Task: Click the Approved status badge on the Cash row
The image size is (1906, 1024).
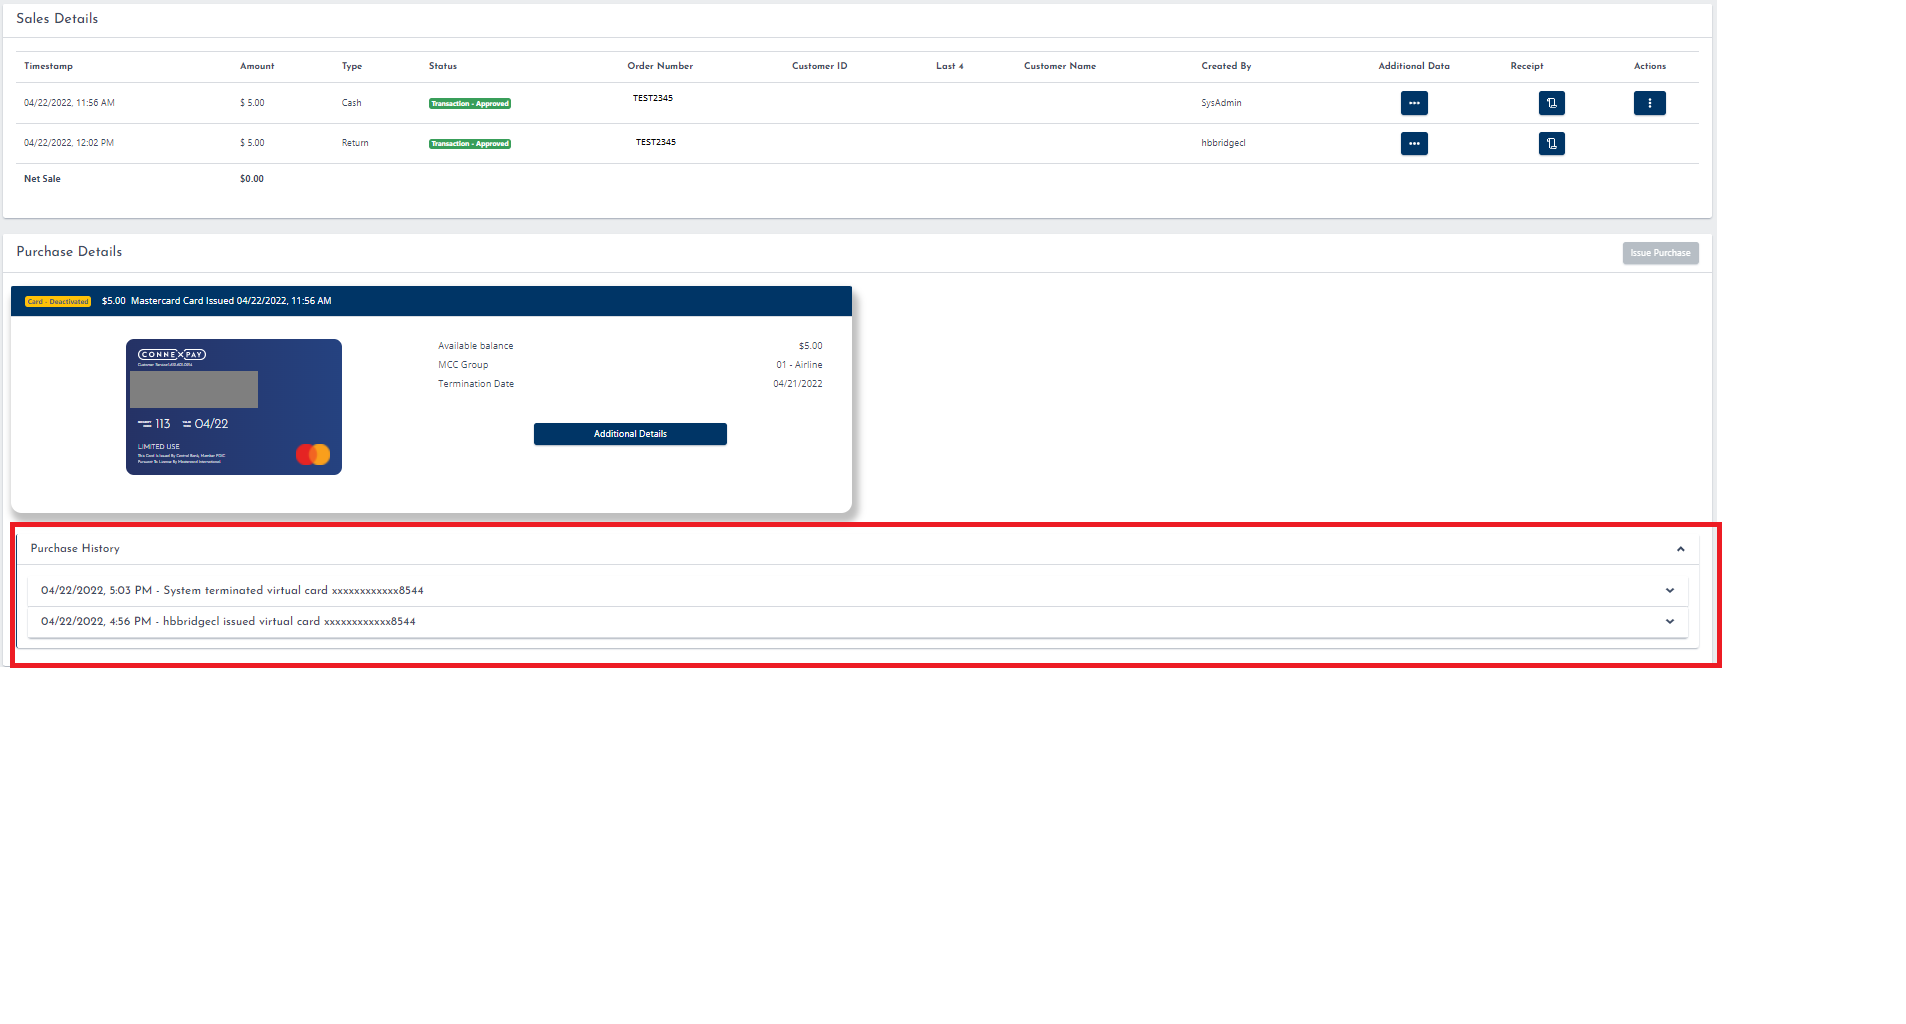Action: point(470,104)
